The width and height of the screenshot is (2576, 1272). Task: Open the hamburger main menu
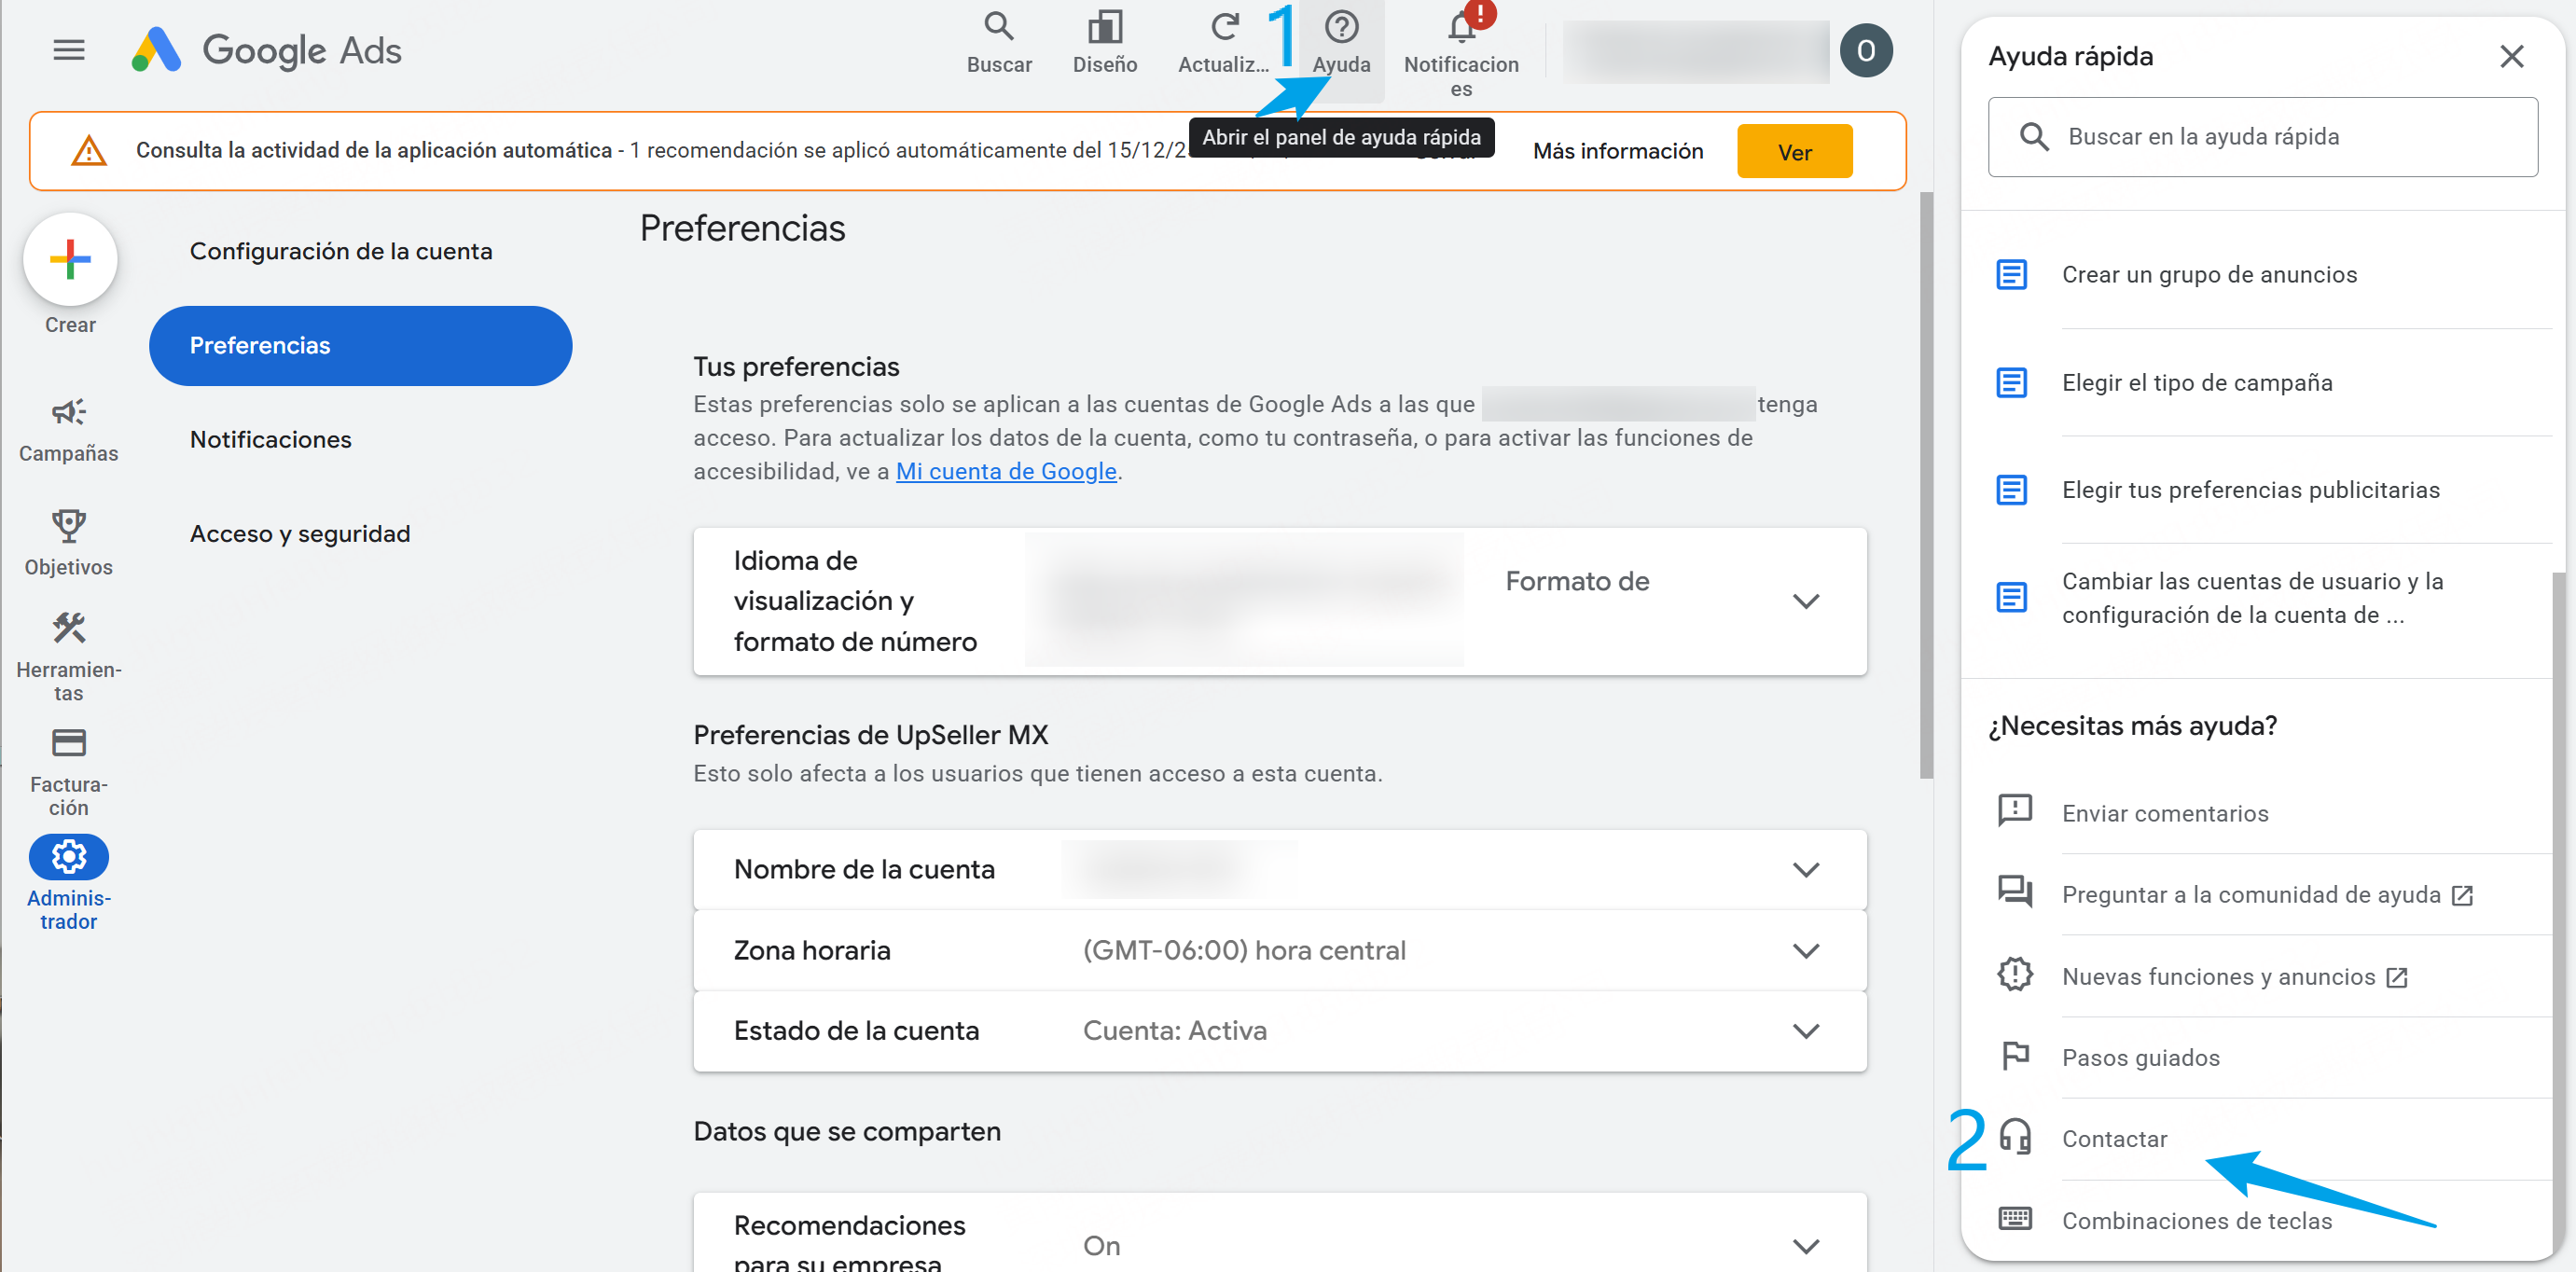pyautogui.click(x=69, y=50)
